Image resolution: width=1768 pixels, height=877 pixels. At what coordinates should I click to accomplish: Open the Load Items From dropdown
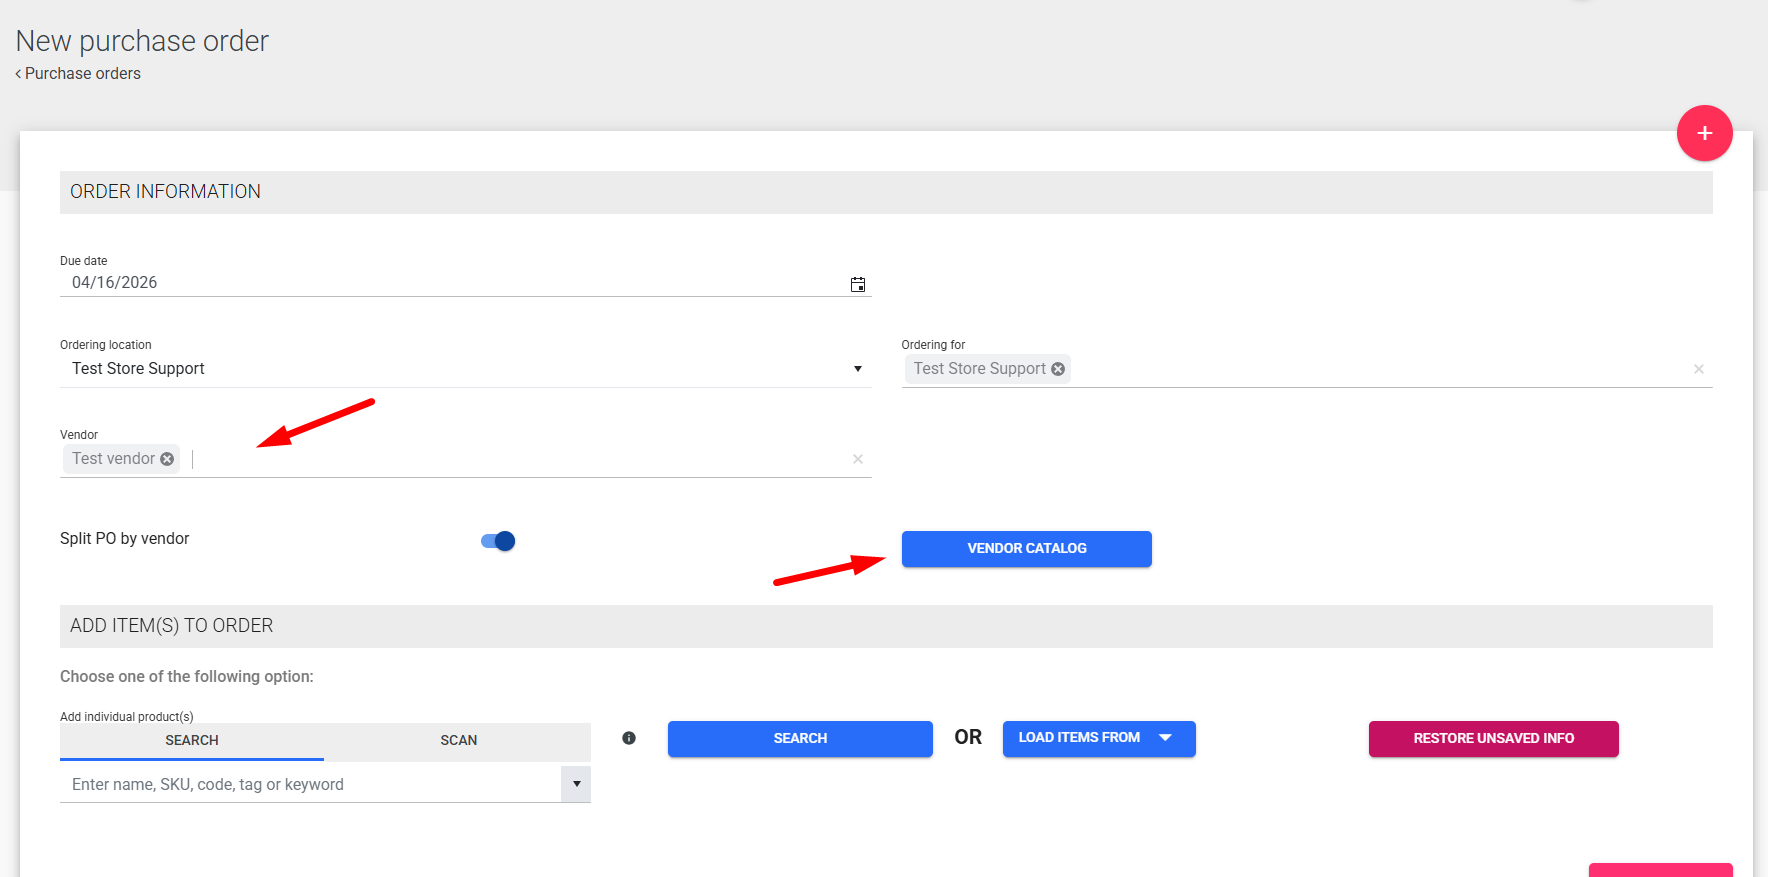[x=1098, y=738]
